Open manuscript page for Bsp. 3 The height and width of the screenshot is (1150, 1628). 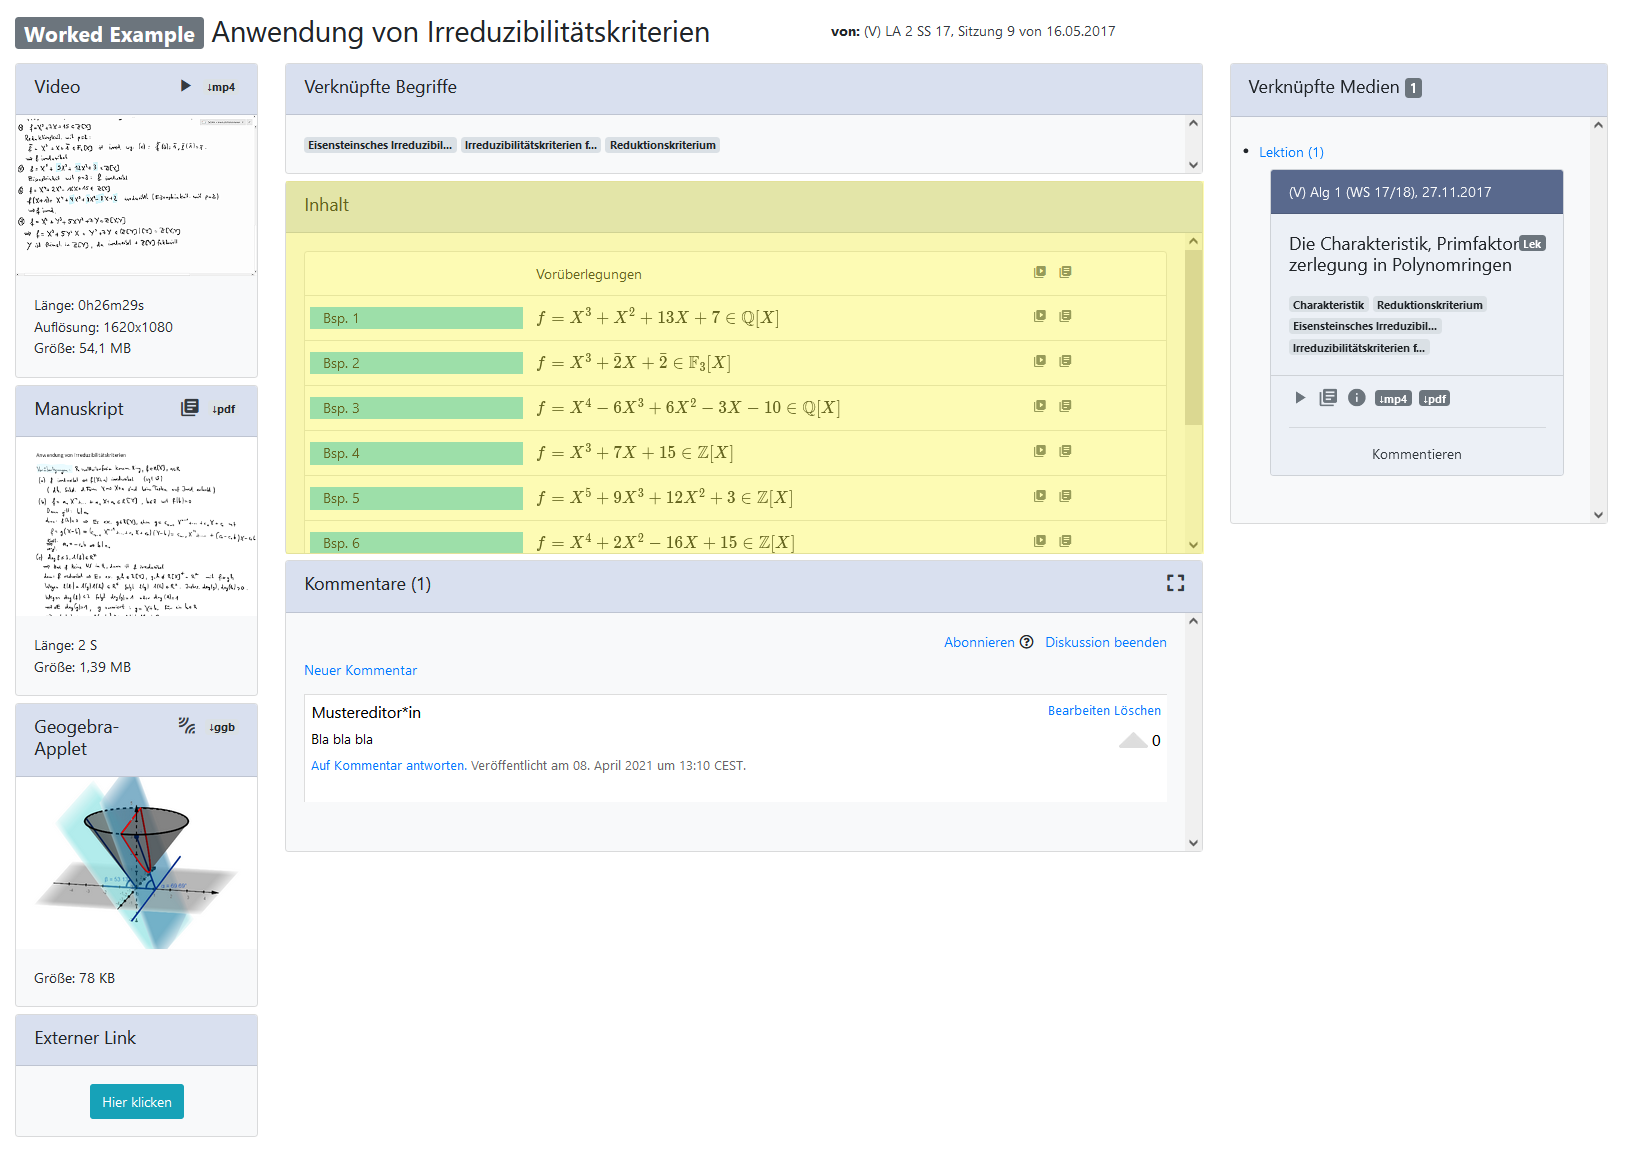point(1065,406)
